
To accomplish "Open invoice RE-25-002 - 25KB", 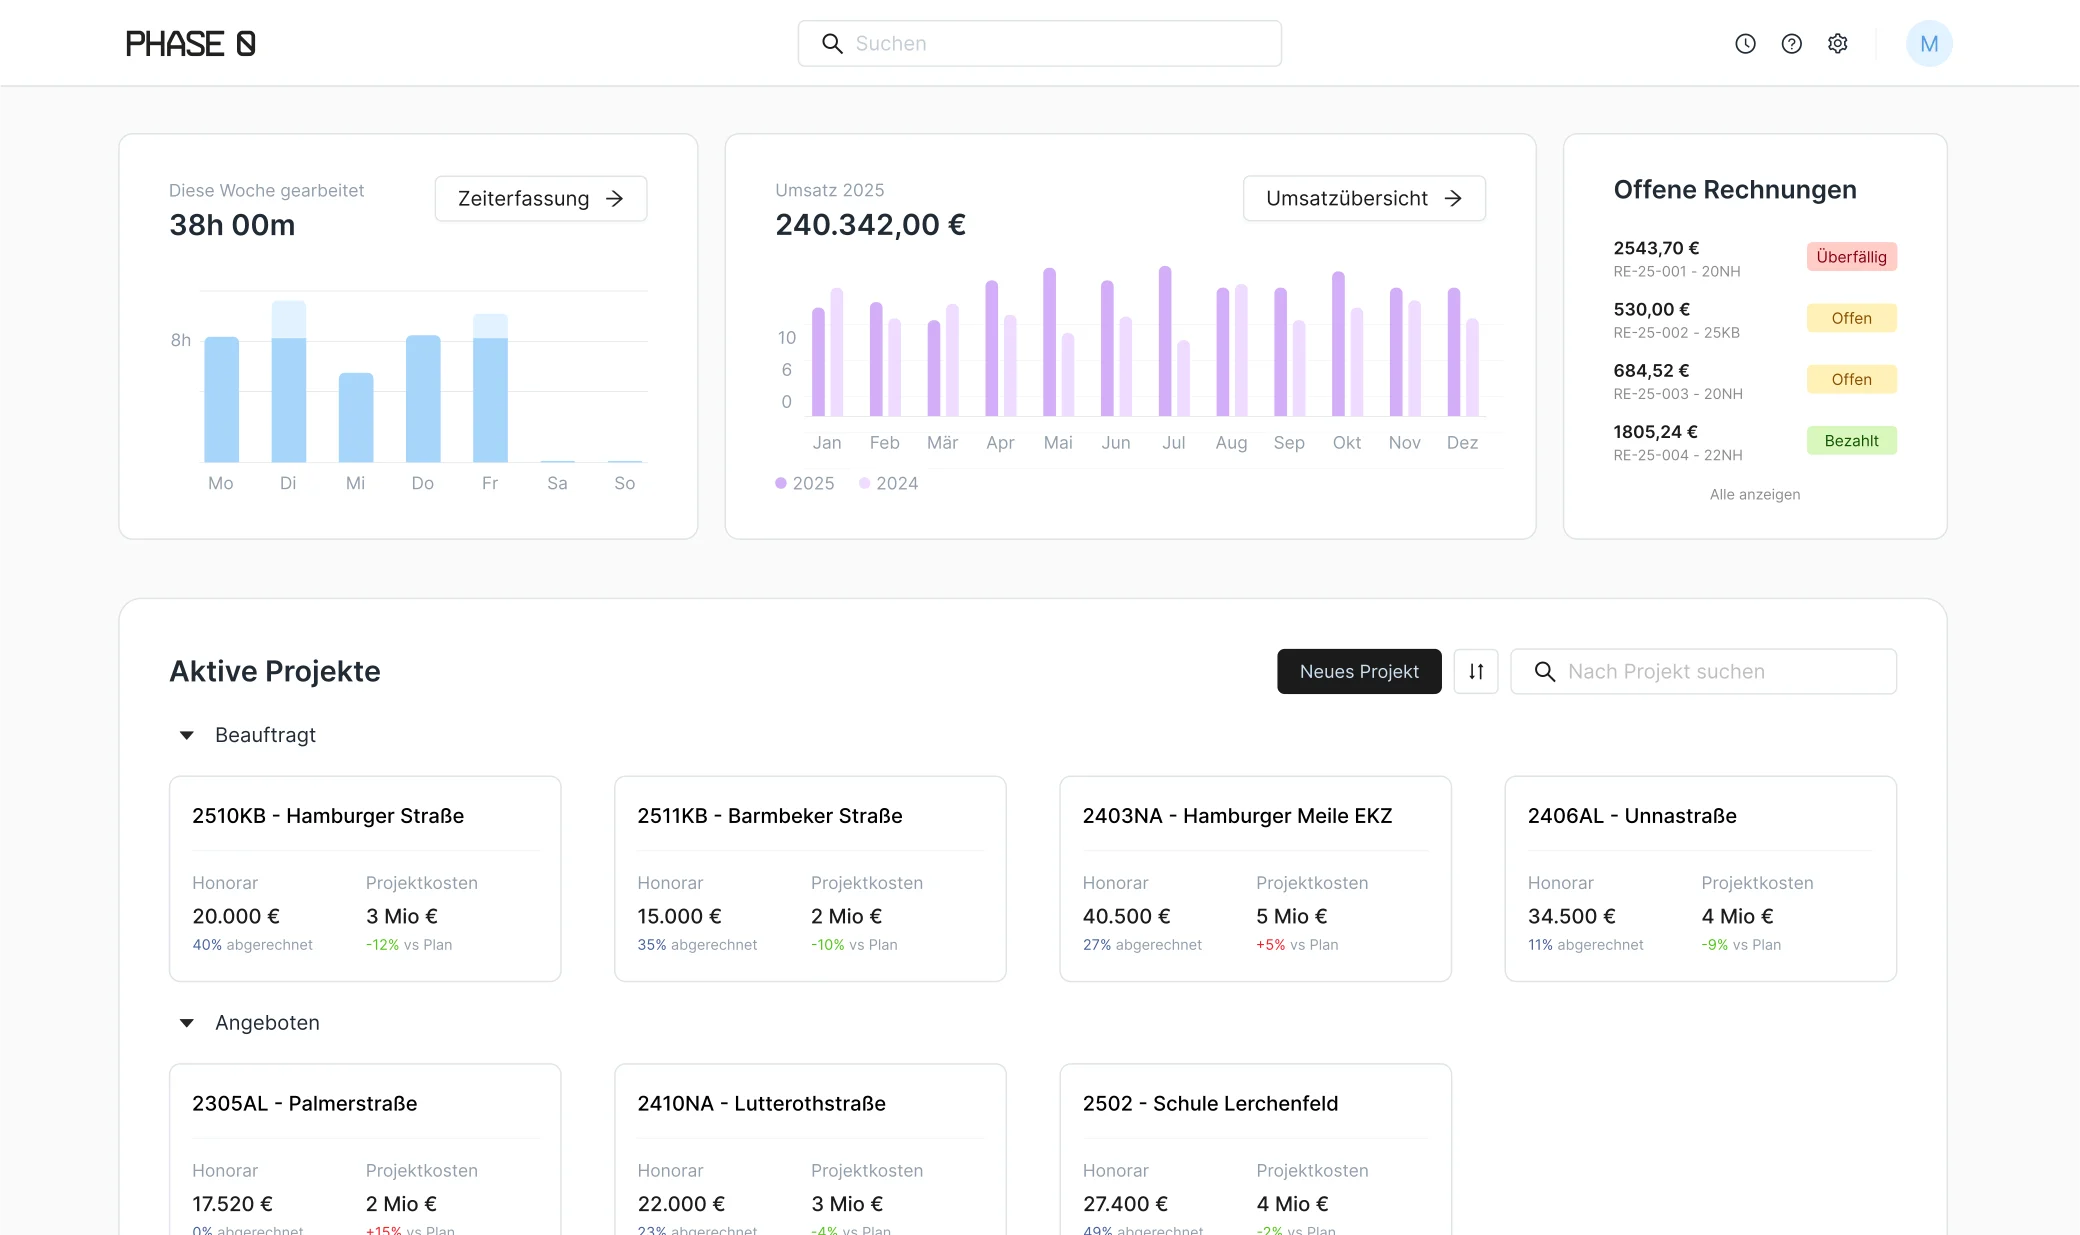I will [x=1755, y=318].
